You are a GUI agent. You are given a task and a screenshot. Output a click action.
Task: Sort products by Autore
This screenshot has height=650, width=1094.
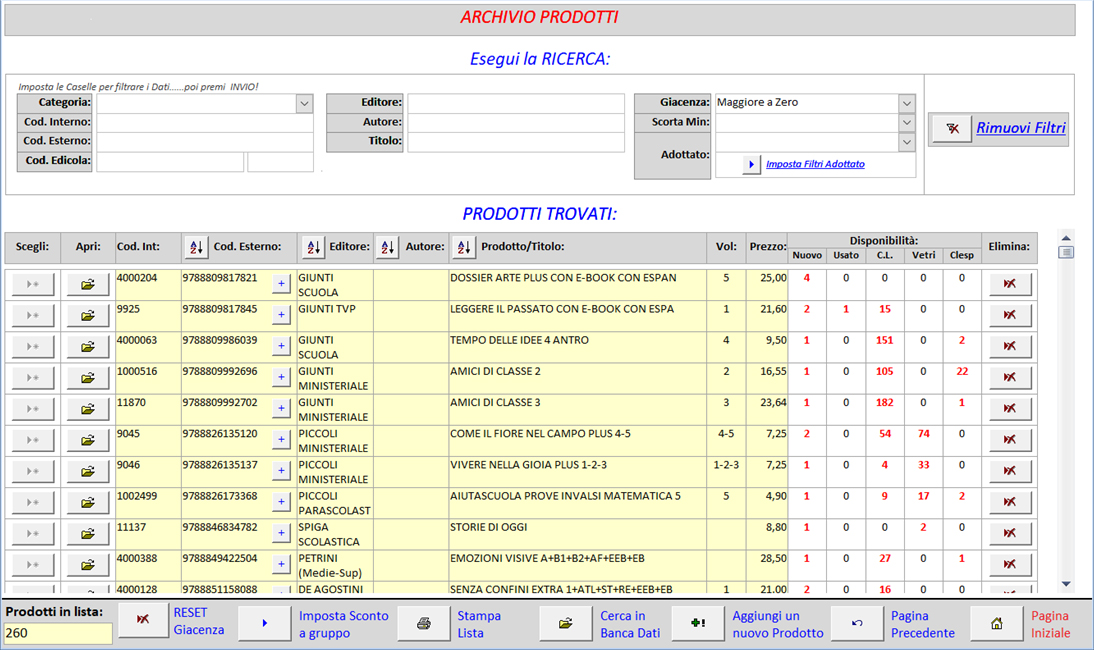click(x=387, y=247)
